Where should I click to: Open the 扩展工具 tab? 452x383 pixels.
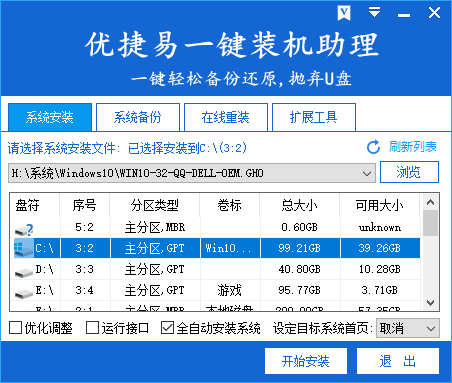(314, 117)
